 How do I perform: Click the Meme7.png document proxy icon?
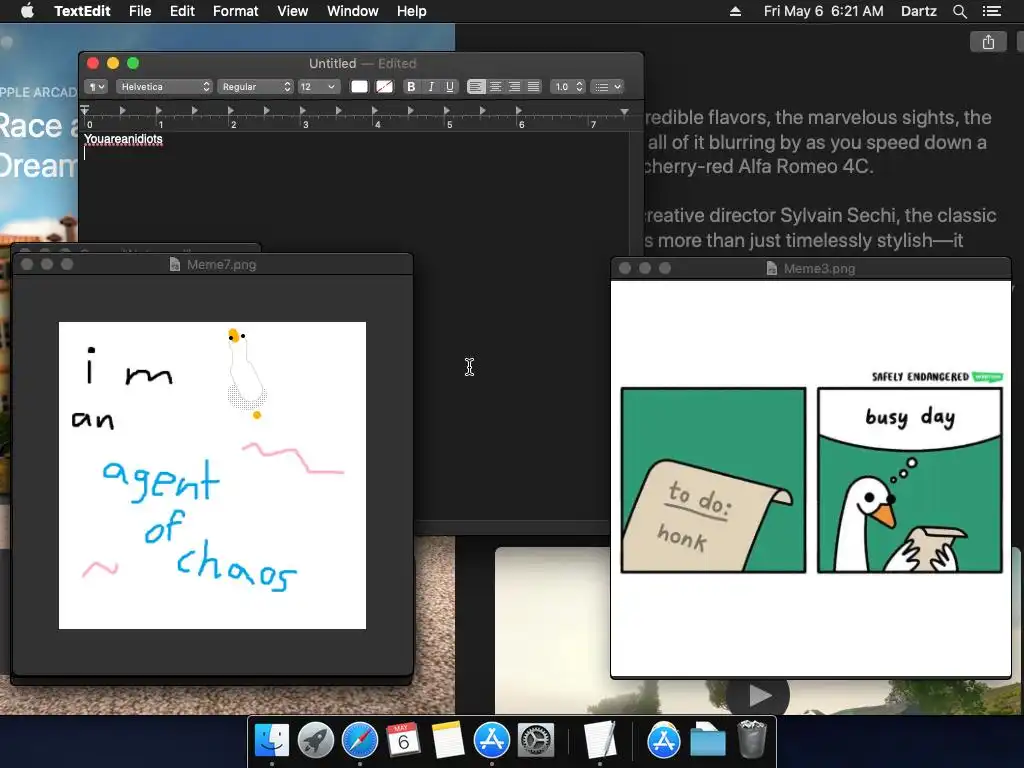tap(174, 264)
